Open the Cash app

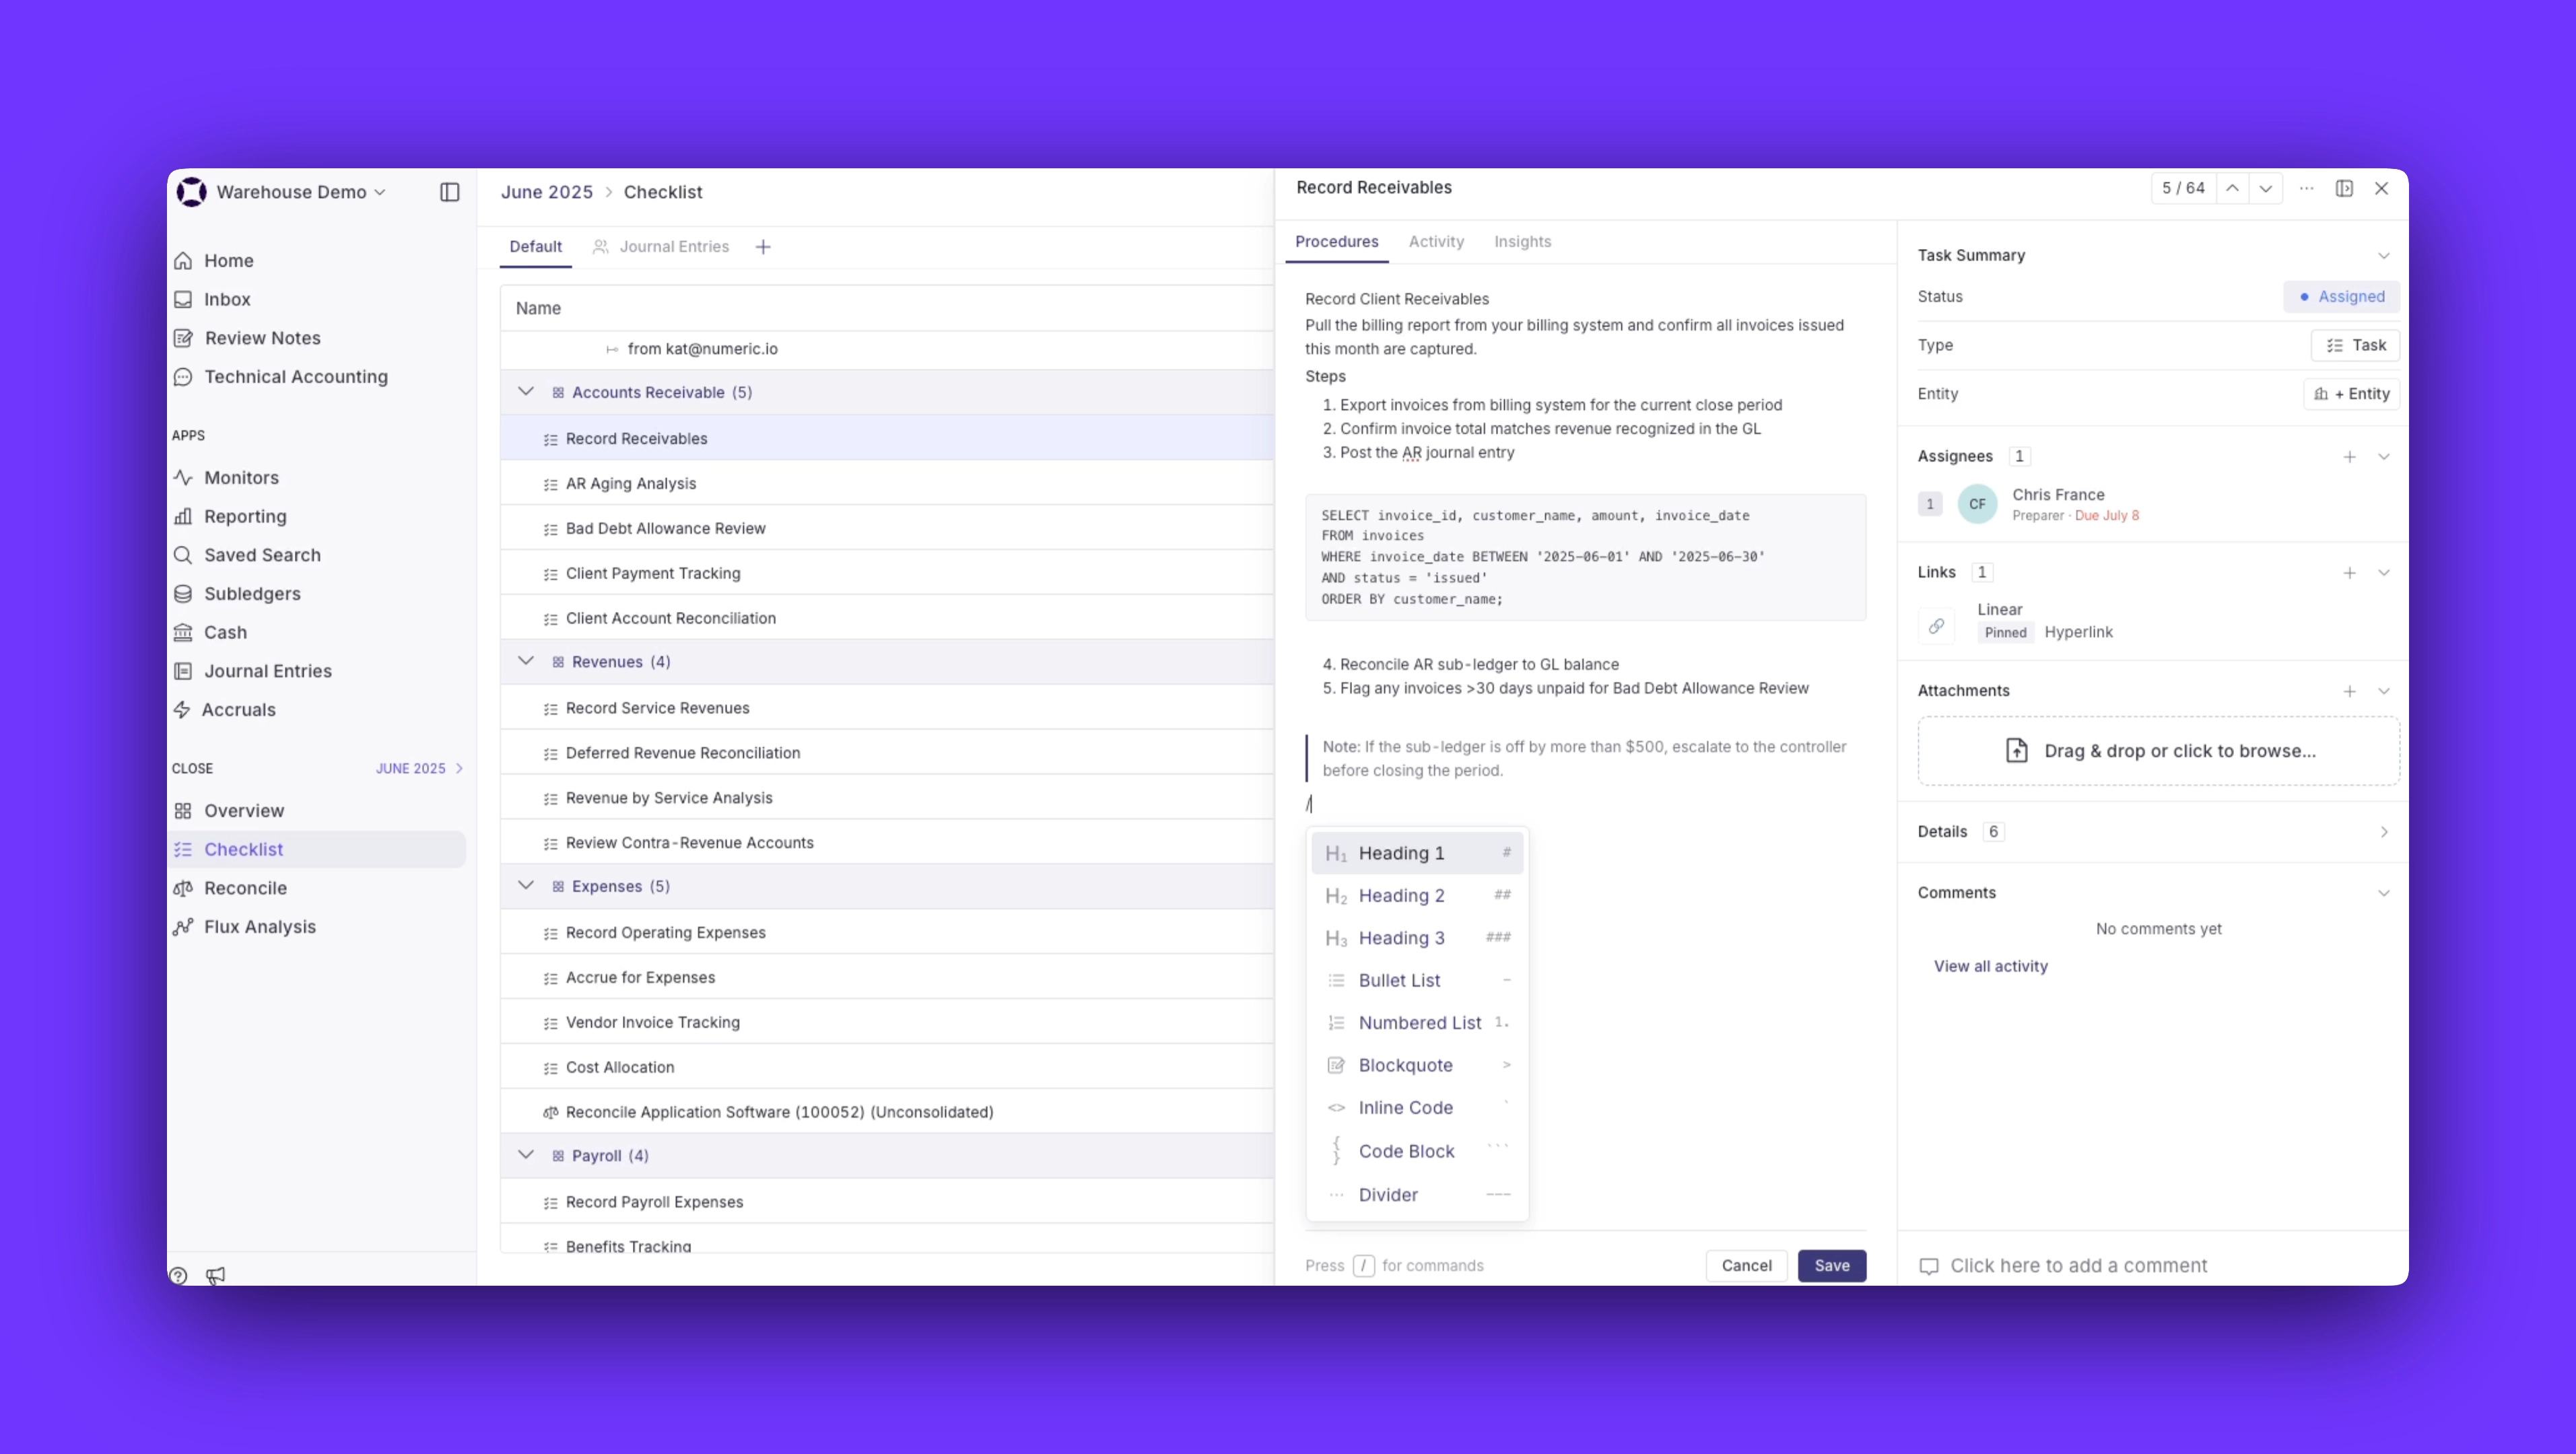225,633
